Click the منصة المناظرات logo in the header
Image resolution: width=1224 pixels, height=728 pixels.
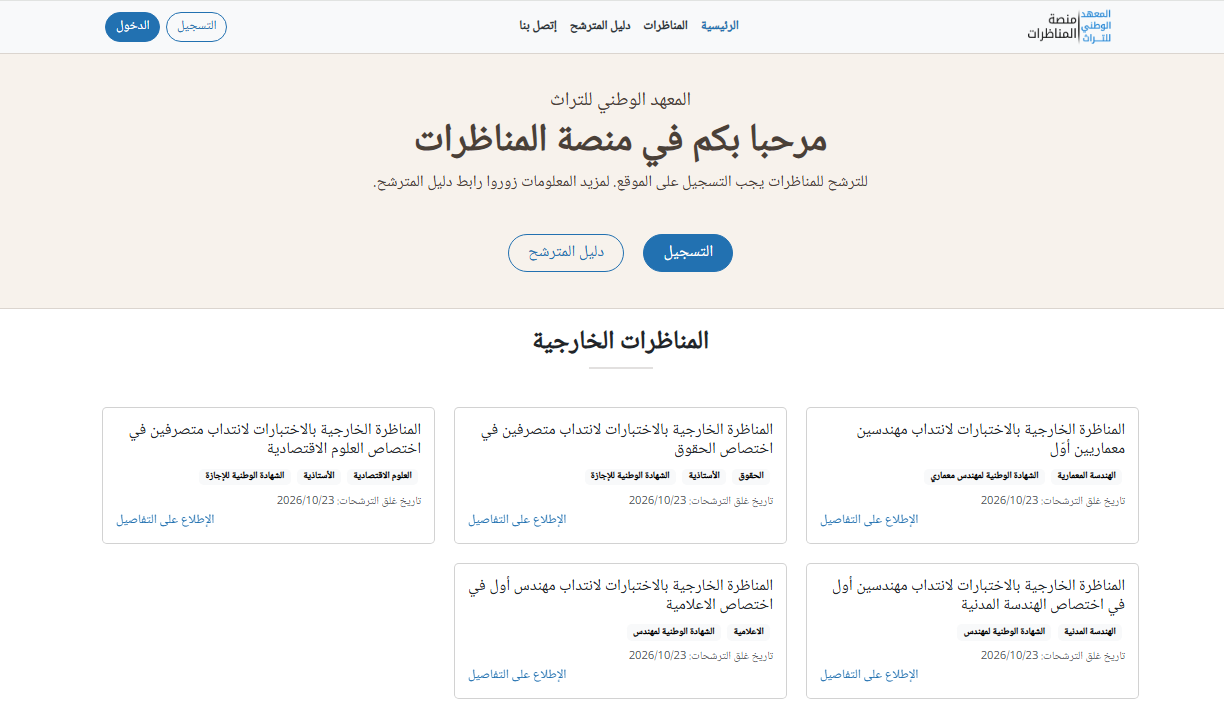(x=1069, y=27)
